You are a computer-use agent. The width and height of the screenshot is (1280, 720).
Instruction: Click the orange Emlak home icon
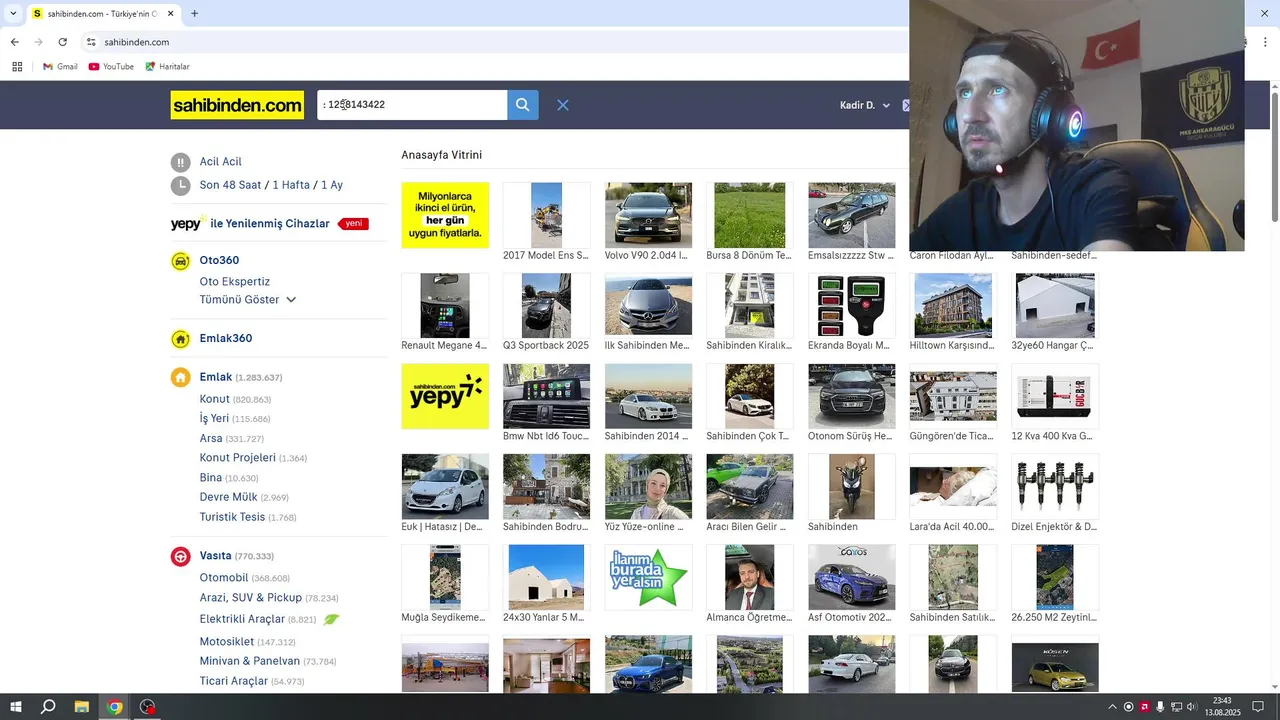tap(180, 377)
